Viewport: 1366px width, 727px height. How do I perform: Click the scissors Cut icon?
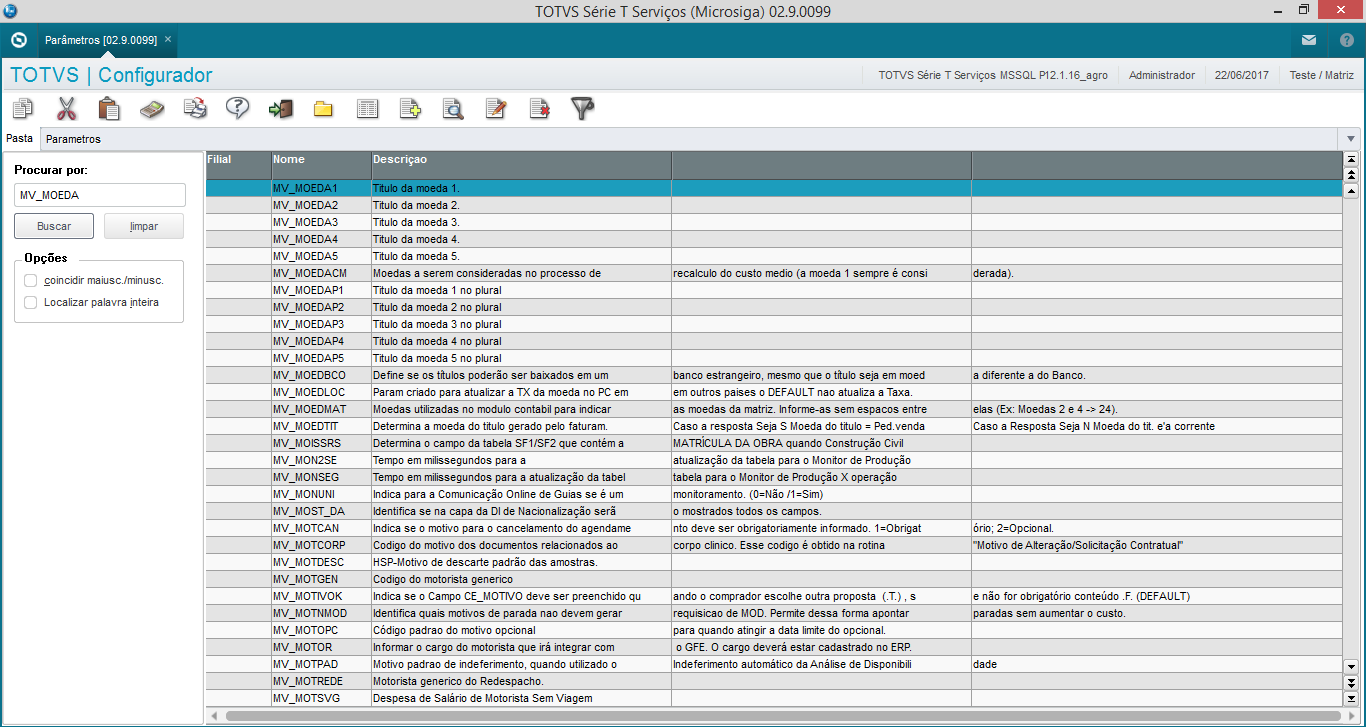[66, 108]
